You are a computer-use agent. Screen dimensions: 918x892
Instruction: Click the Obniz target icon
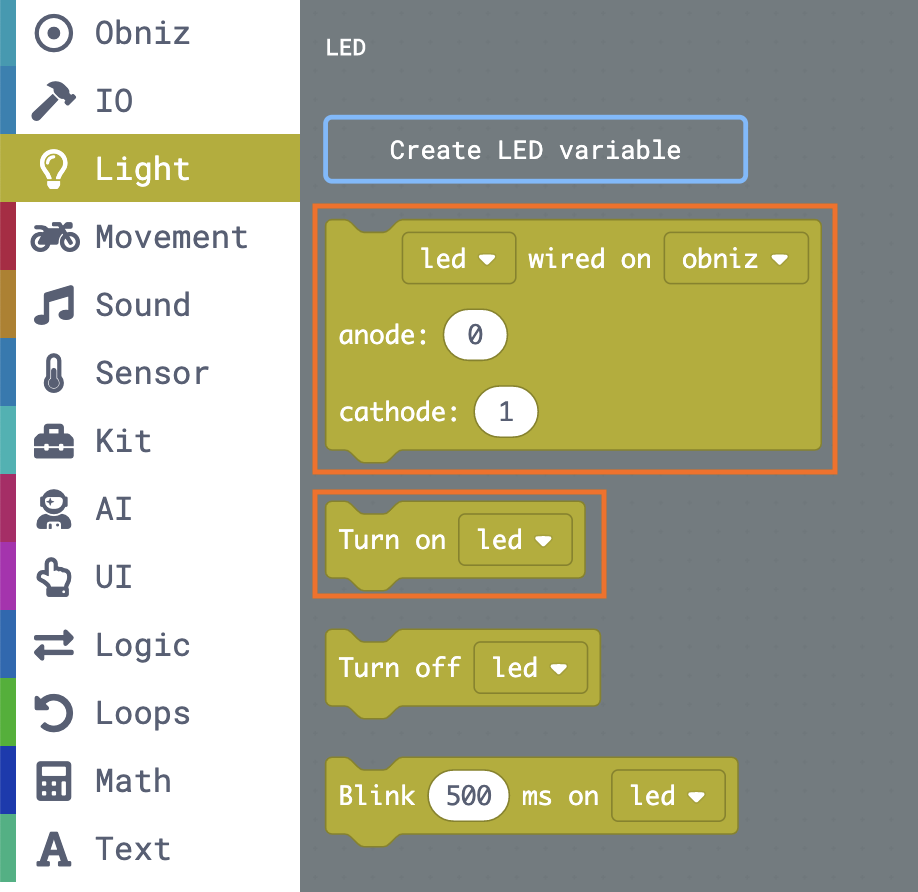coord(54,33)
